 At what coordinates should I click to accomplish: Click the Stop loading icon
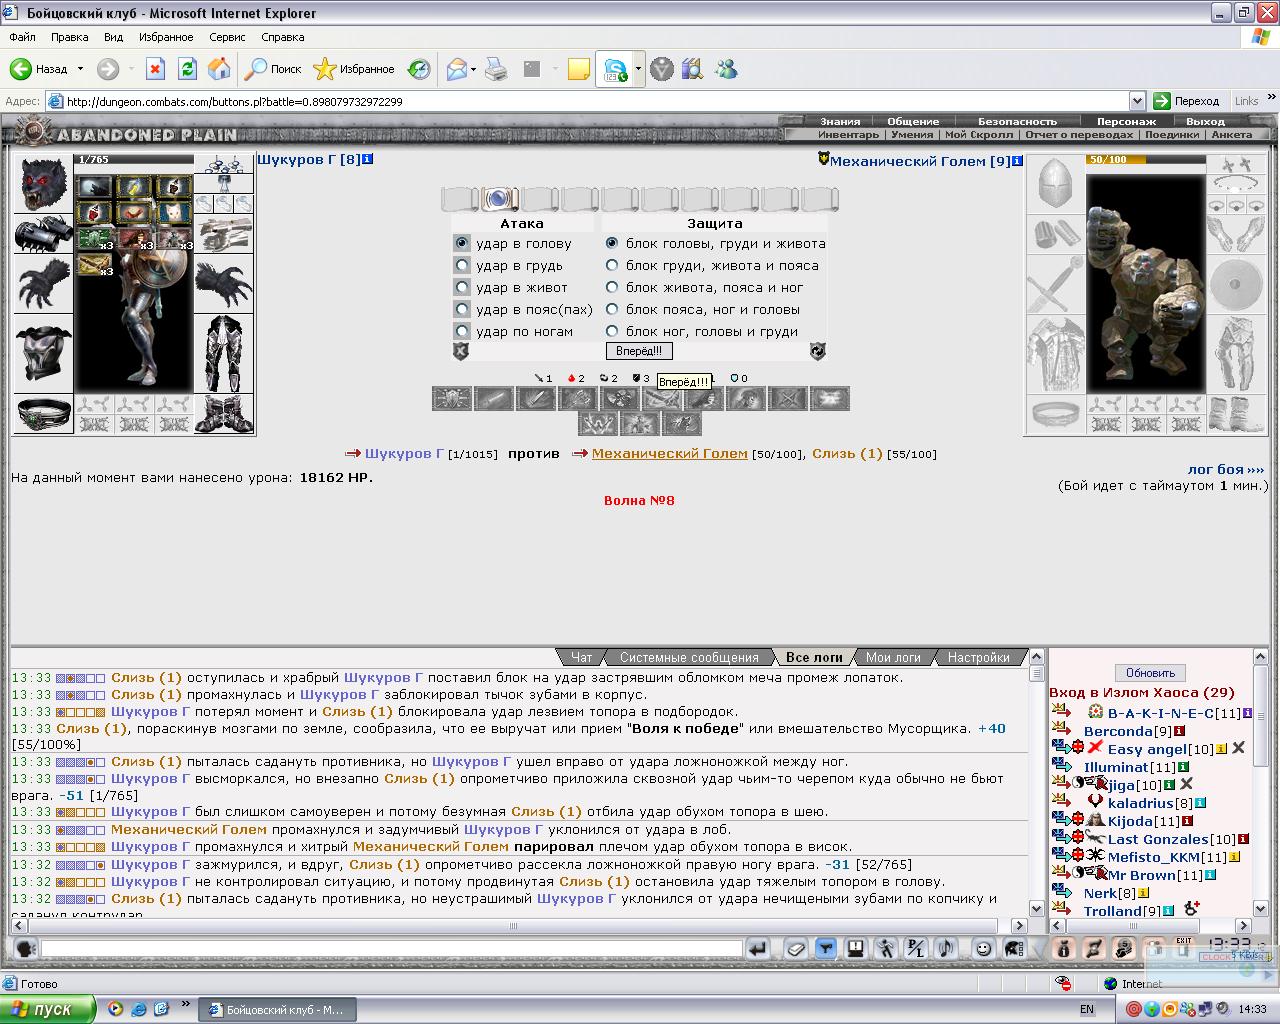155,69
